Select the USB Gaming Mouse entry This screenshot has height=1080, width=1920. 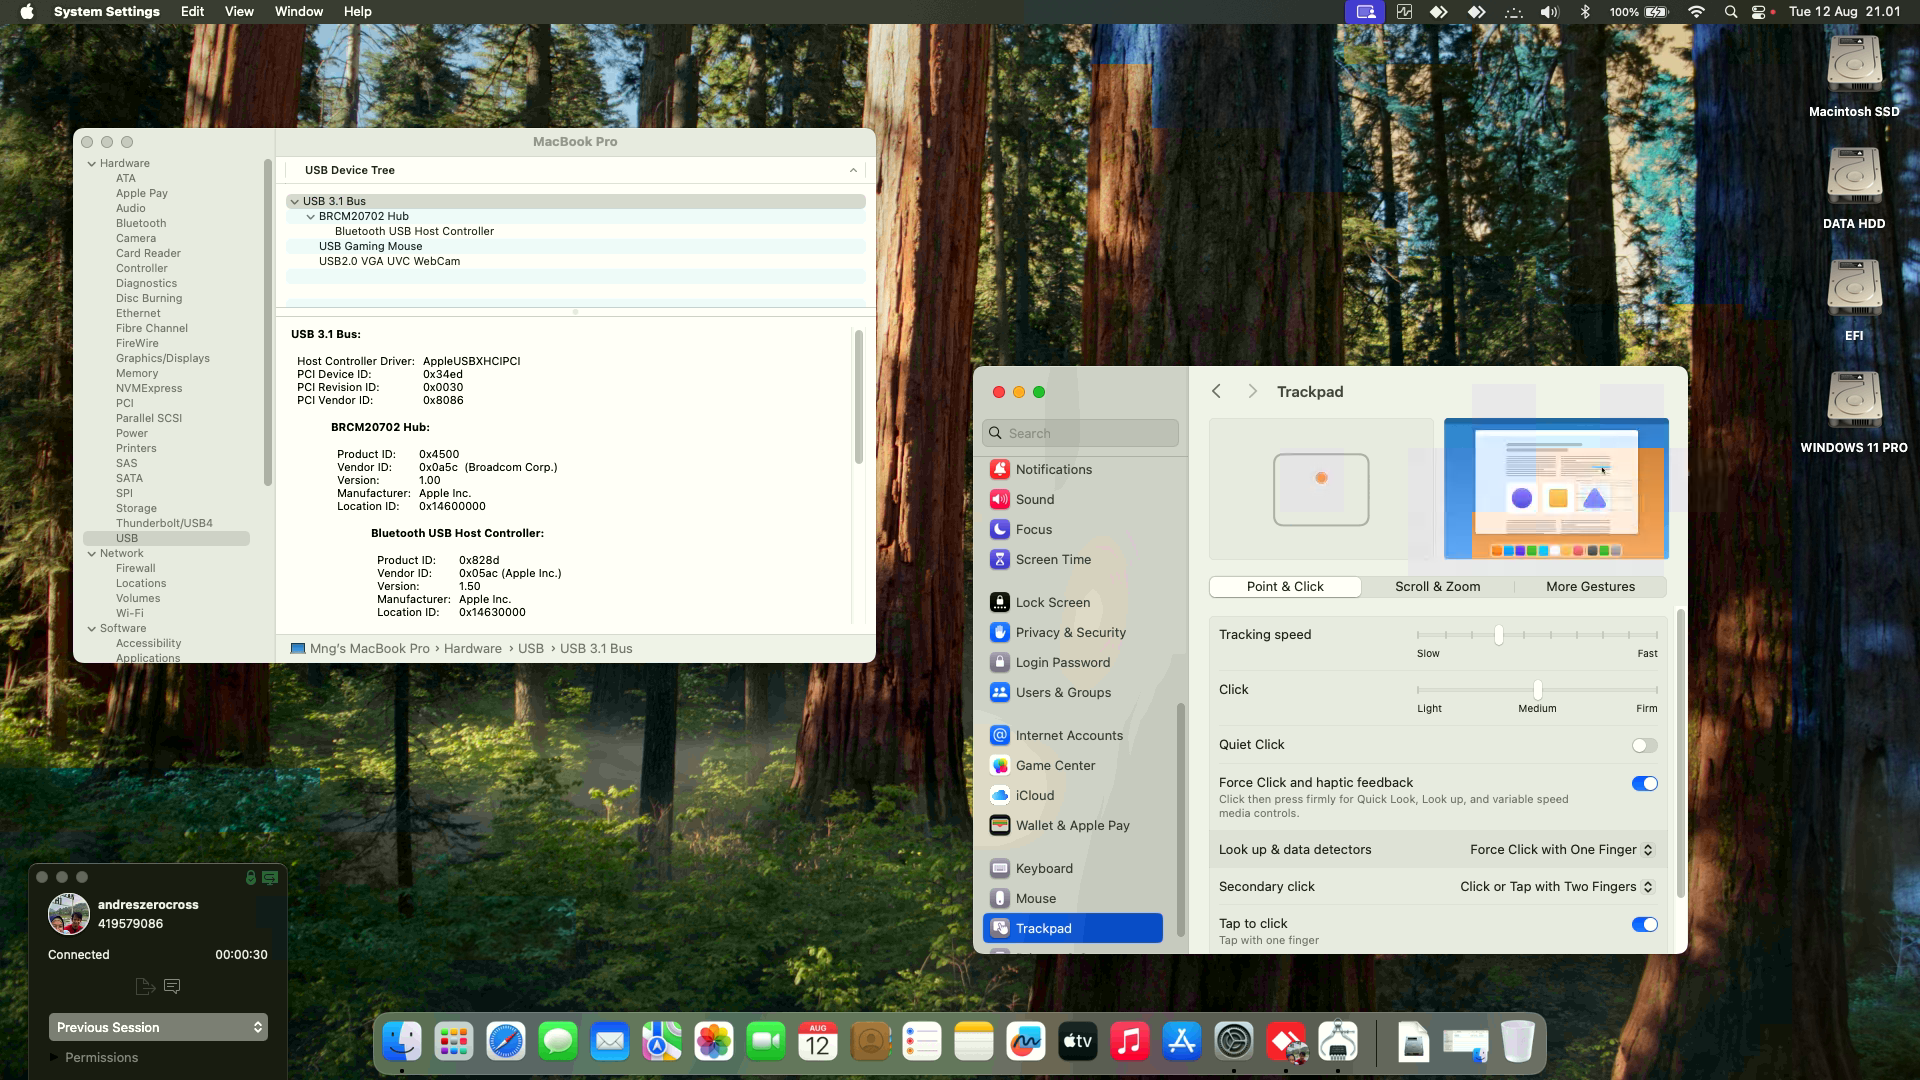coord(370,246)
